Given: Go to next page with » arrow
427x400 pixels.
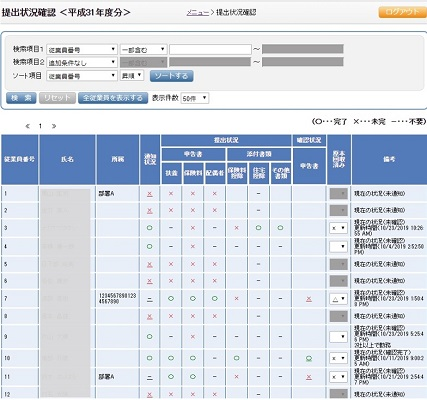Looking at the screenshot, I should [54, 126].
